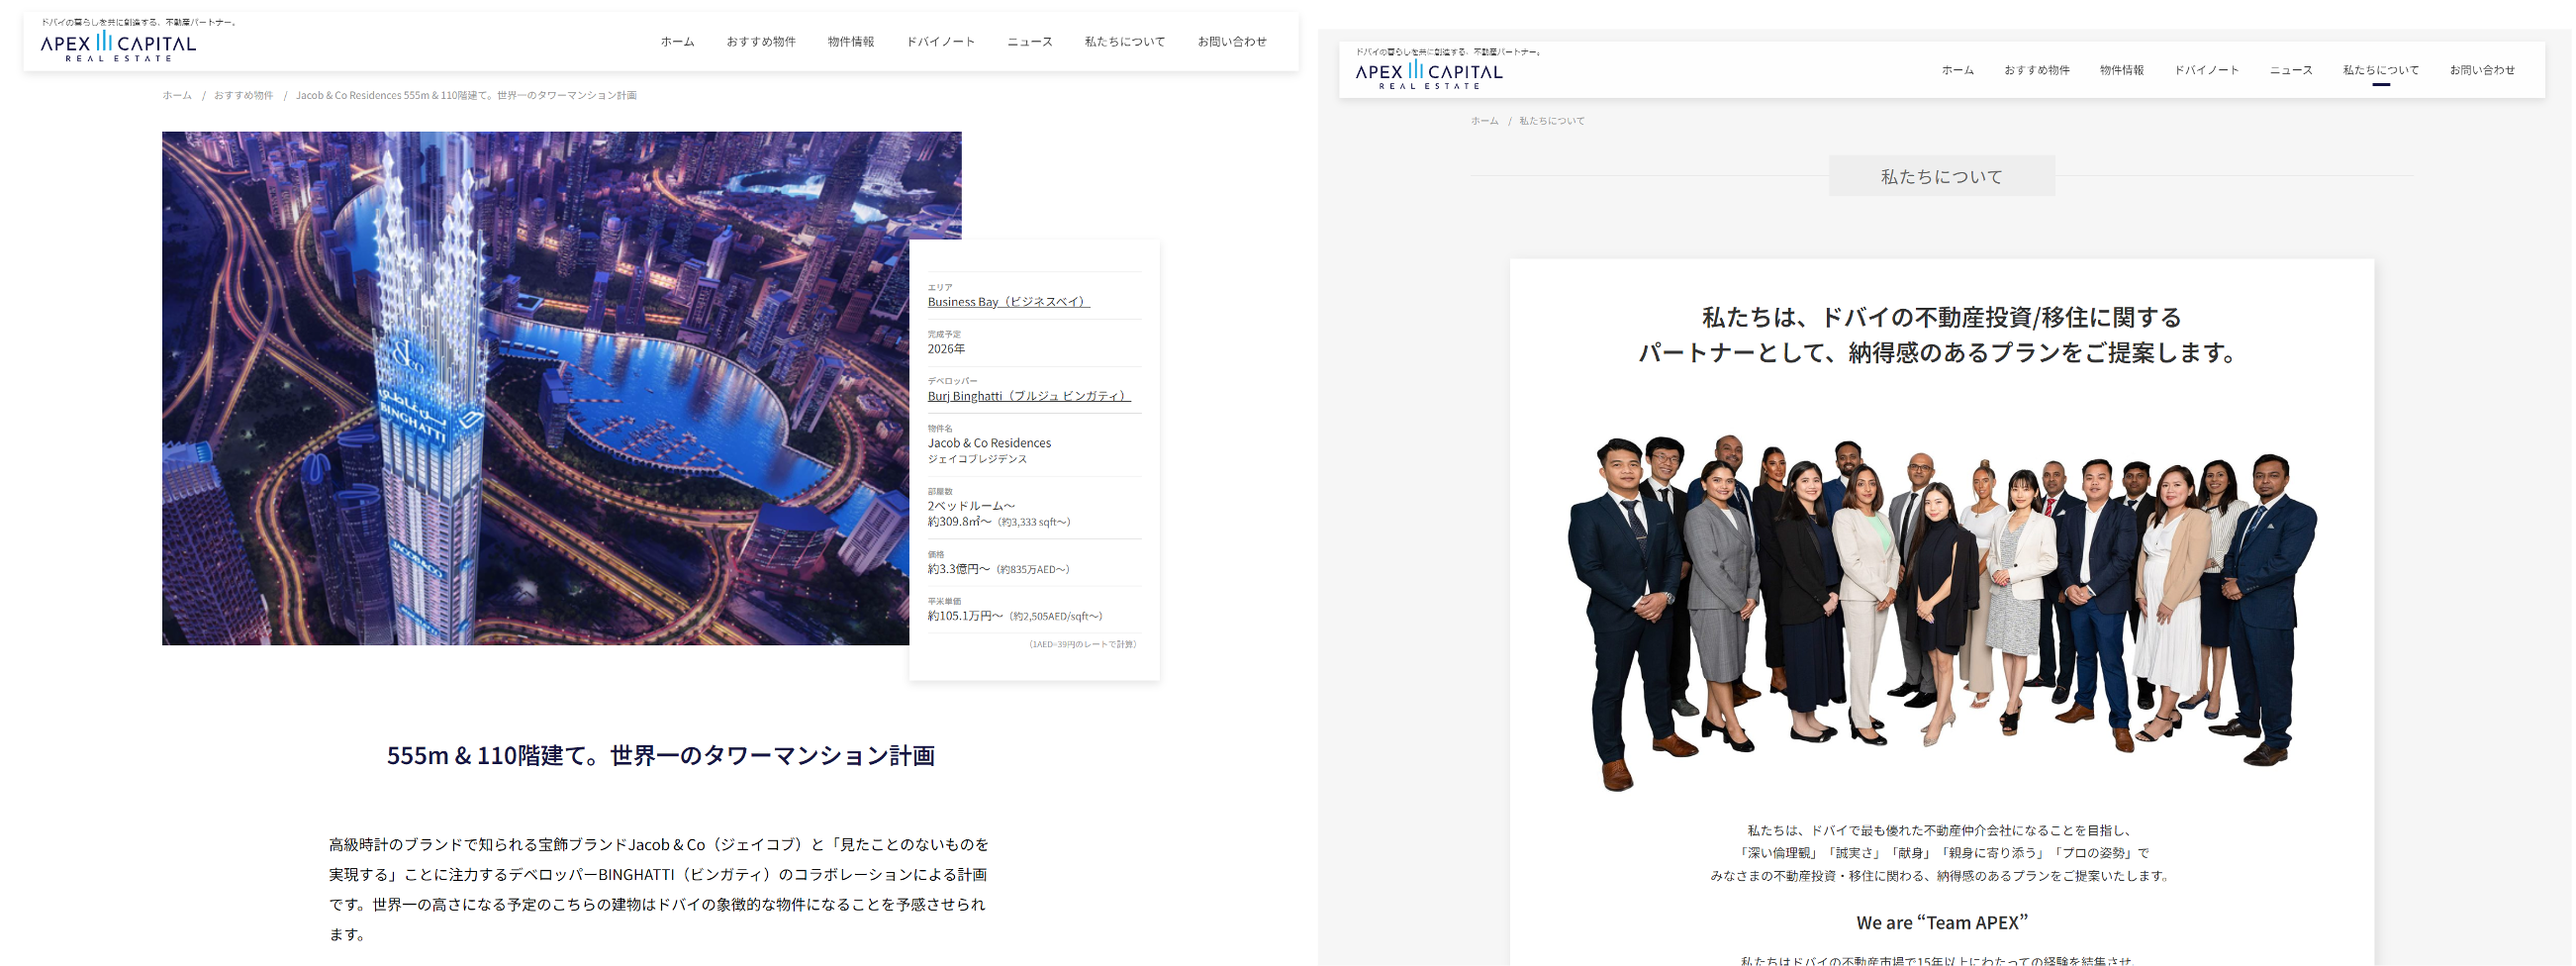The width and height of the screenshot is (2576, 966).
Task: Go to ニュース in the About Us page navigation
Action: (x=2291, y=70)
